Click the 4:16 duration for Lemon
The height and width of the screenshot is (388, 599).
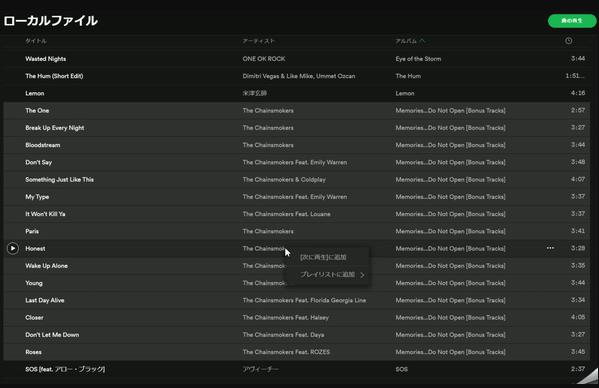tap(578, 93)
